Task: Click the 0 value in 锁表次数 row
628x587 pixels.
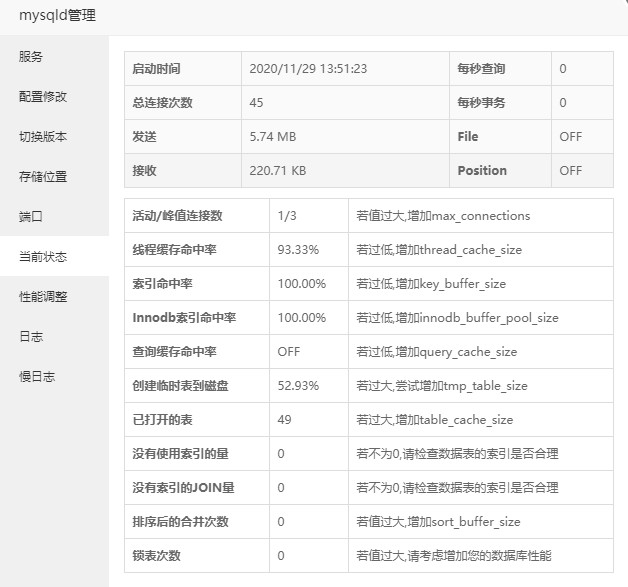Action: click(281, 556)
